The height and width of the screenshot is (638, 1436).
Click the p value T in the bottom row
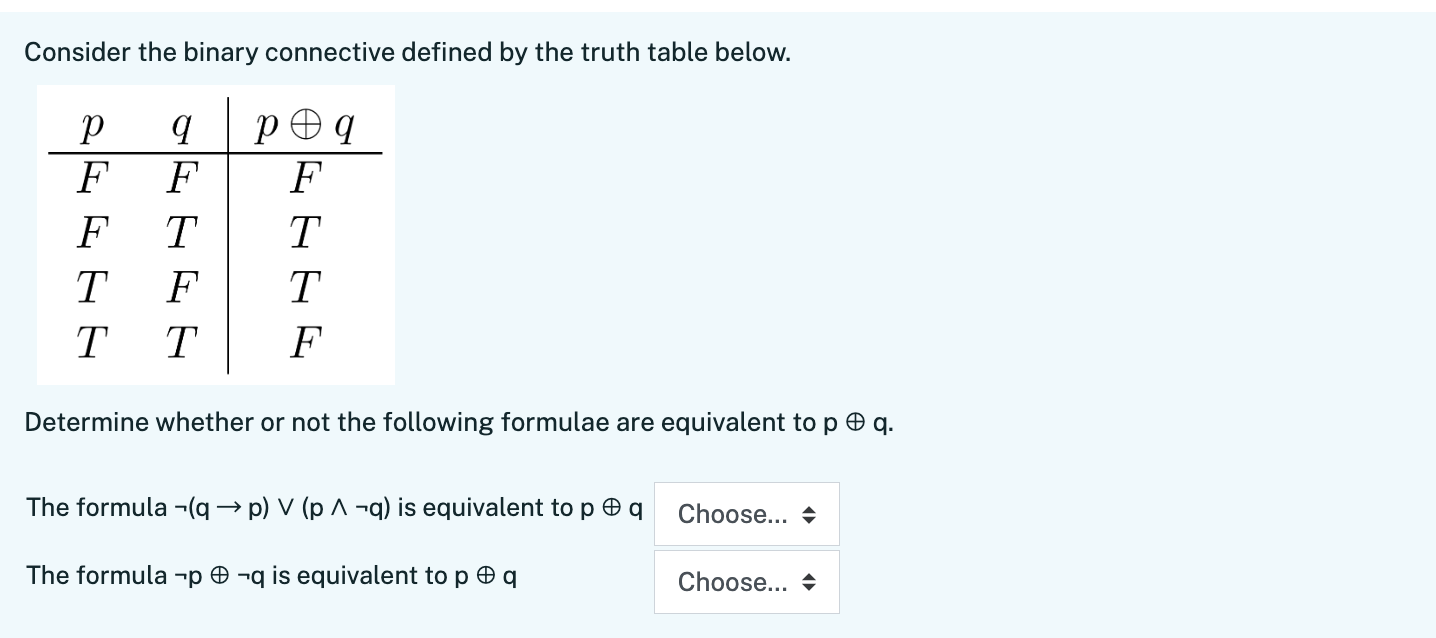(92, 345)
